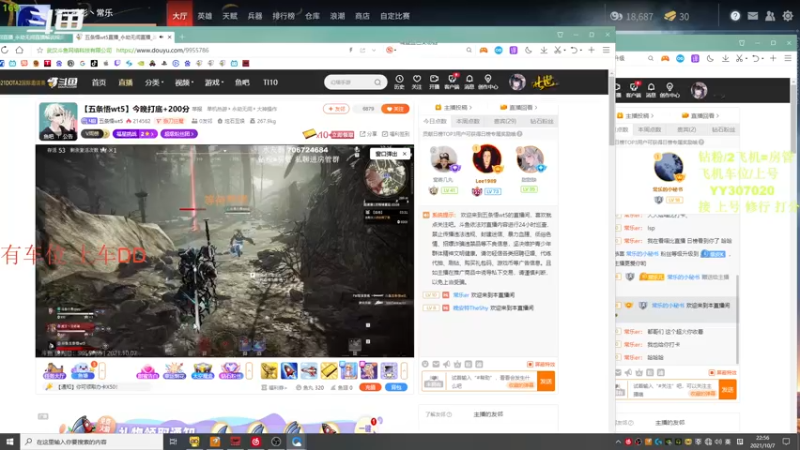Click the orange 充值 button below video
This screenshot has height=450, width=800.
click(x=370, y=387)
